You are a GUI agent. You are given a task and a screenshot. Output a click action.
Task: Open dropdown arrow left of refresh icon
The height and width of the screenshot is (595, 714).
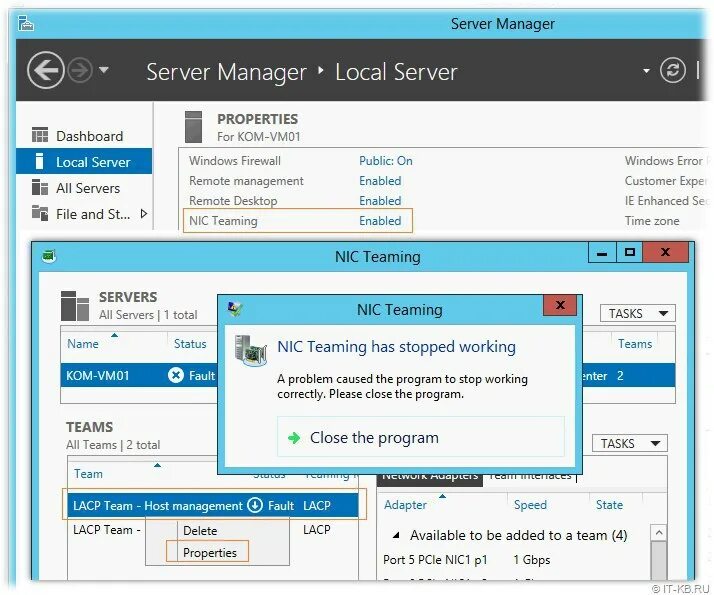click(x=646, y=71)
